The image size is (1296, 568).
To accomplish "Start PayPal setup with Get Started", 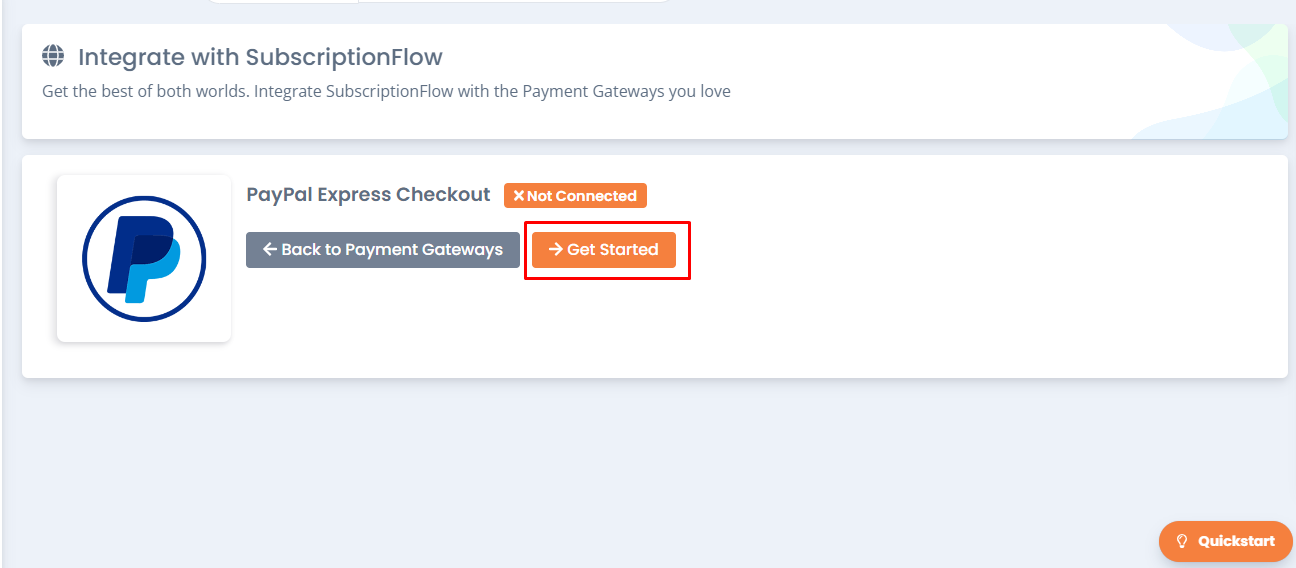I will (x=604, y=250).
